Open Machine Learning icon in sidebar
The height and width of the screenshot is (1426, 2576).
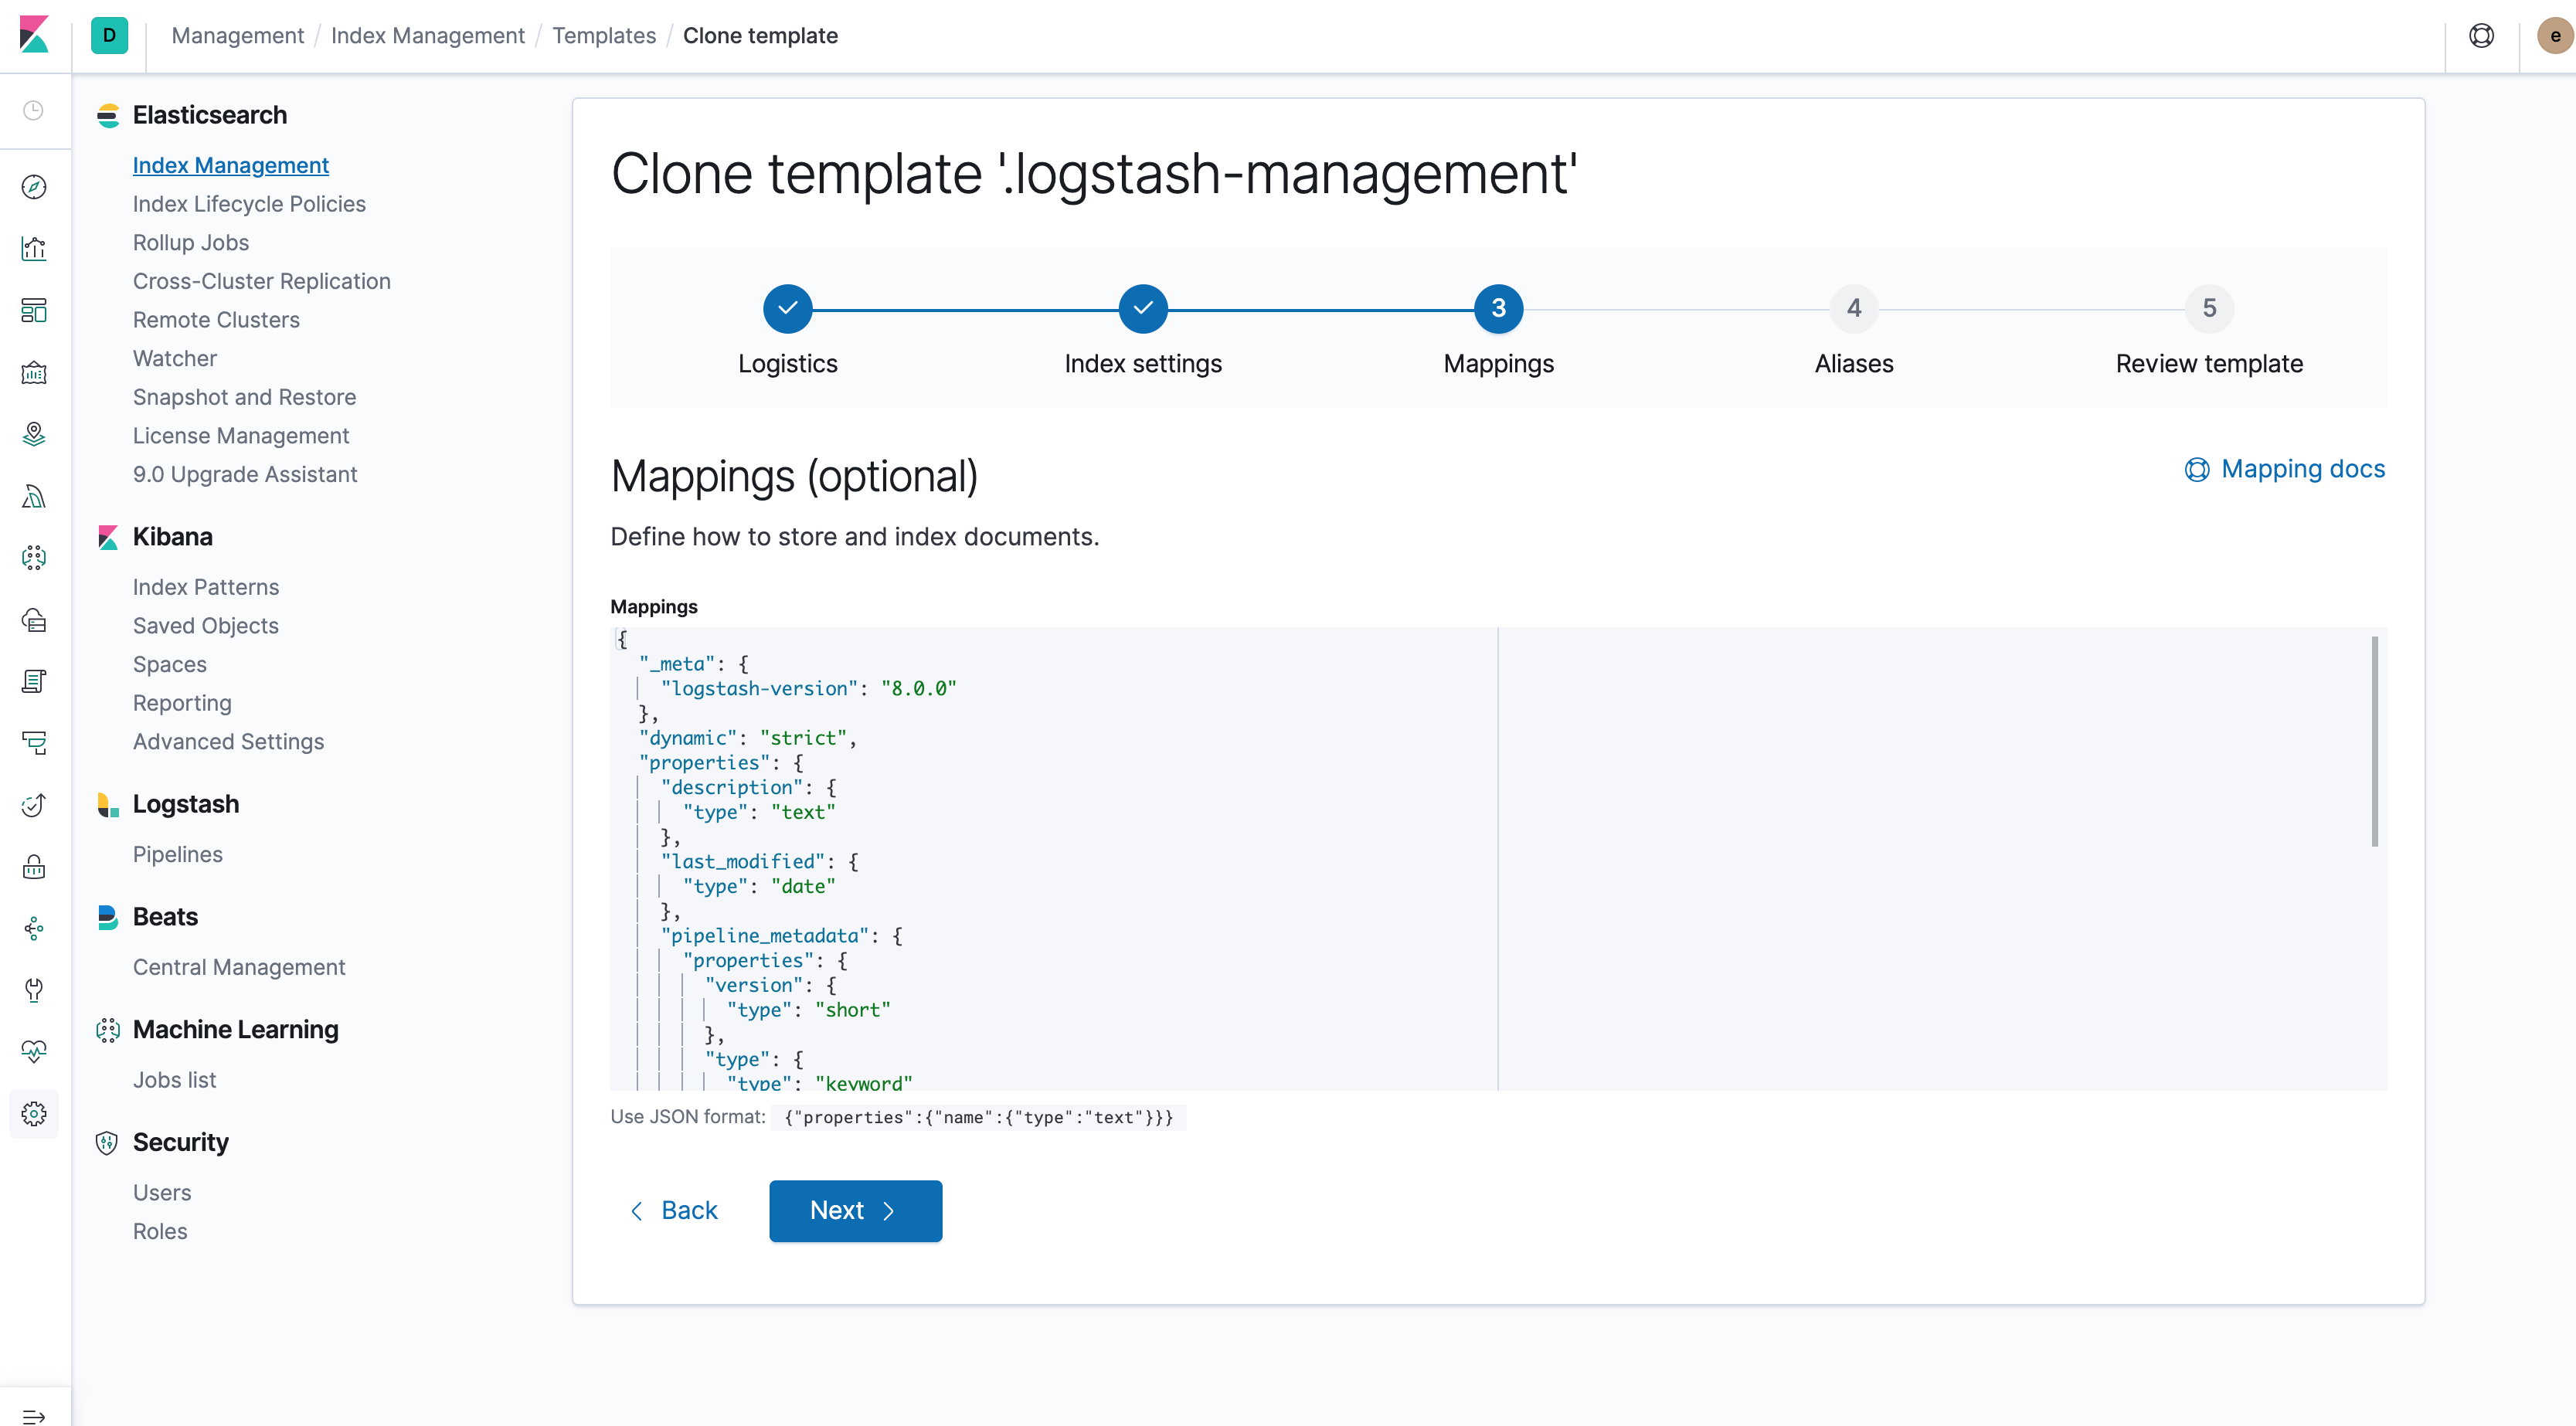(x=34, y=558)
